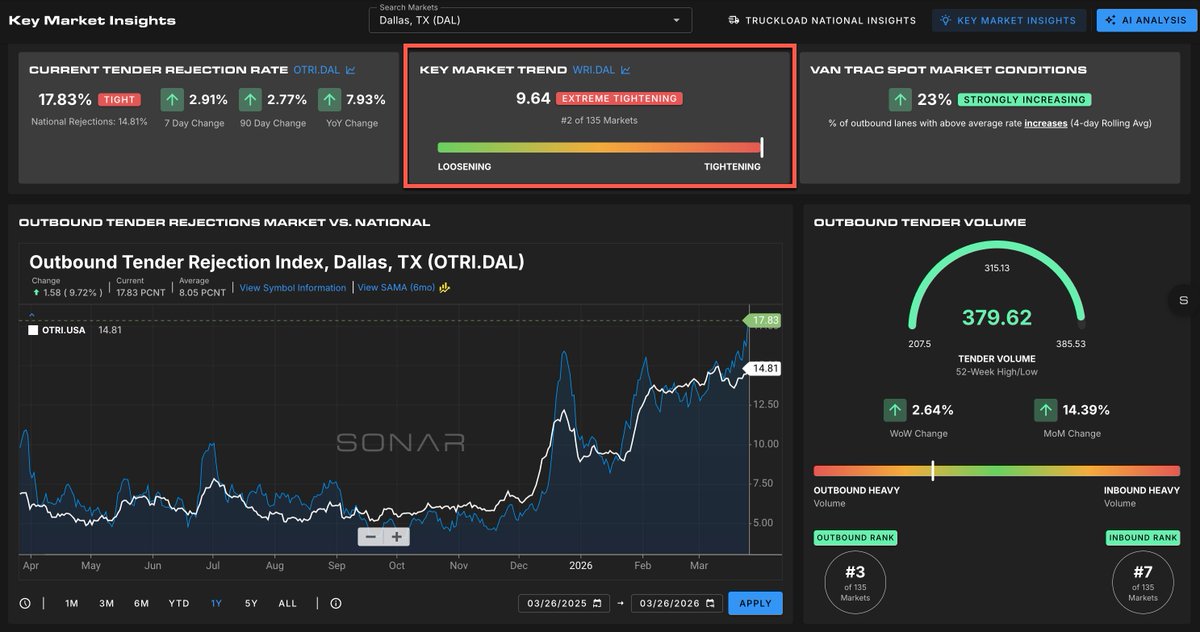The image size is (1200, 632).
Task: Click the OUTBOUND RANK label
Action: pyautogui.click(x=855, y=538)
